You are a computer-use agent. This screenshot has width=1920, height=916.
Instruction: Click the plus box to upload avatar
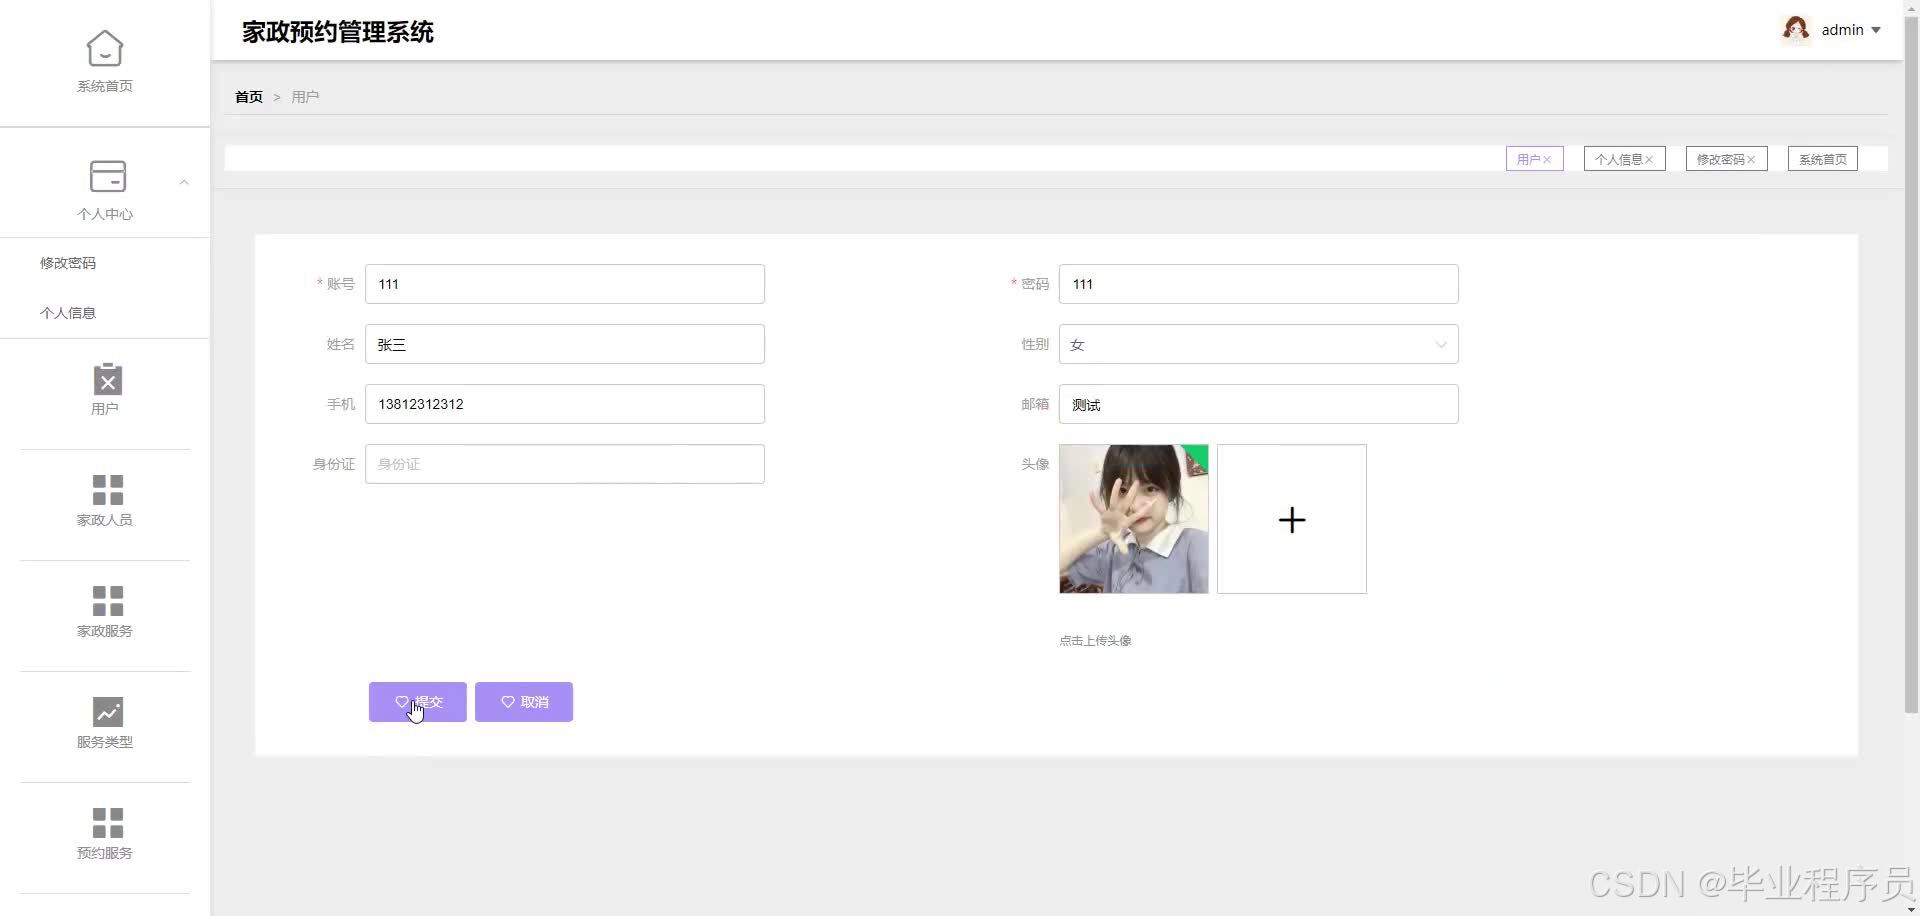tap(1292, 519)
